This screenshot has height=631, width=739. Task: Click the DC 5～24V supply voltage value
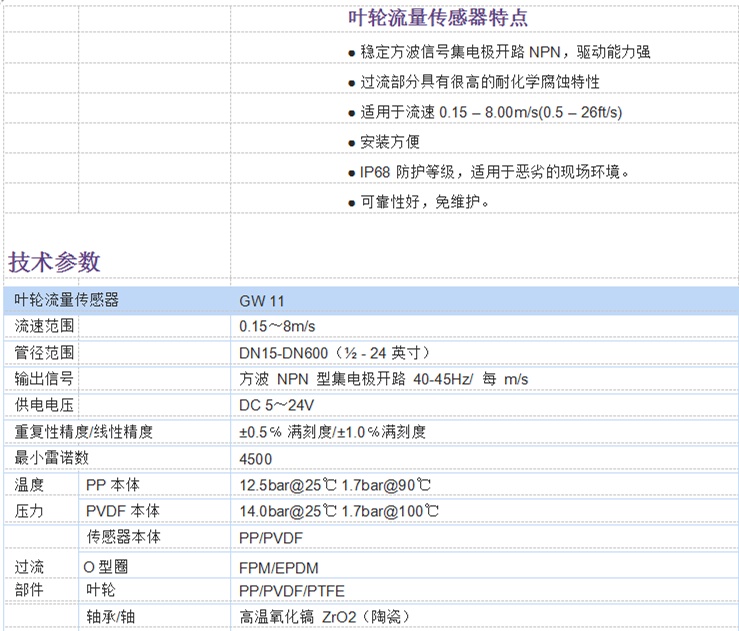(277, 405)
